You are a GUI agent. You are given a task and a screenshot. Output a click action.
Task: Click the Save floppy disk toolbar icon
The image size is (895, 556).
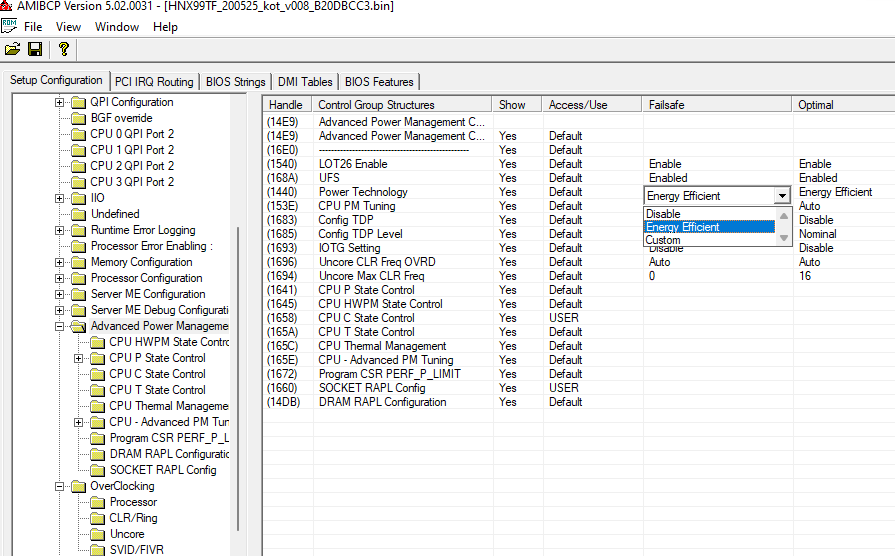pos(35,50)
